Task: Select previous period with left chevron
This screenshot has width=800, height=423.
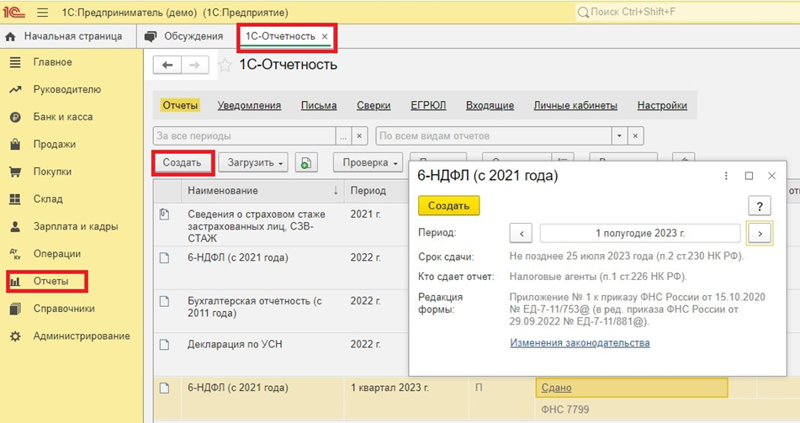Action: (521, 234)
